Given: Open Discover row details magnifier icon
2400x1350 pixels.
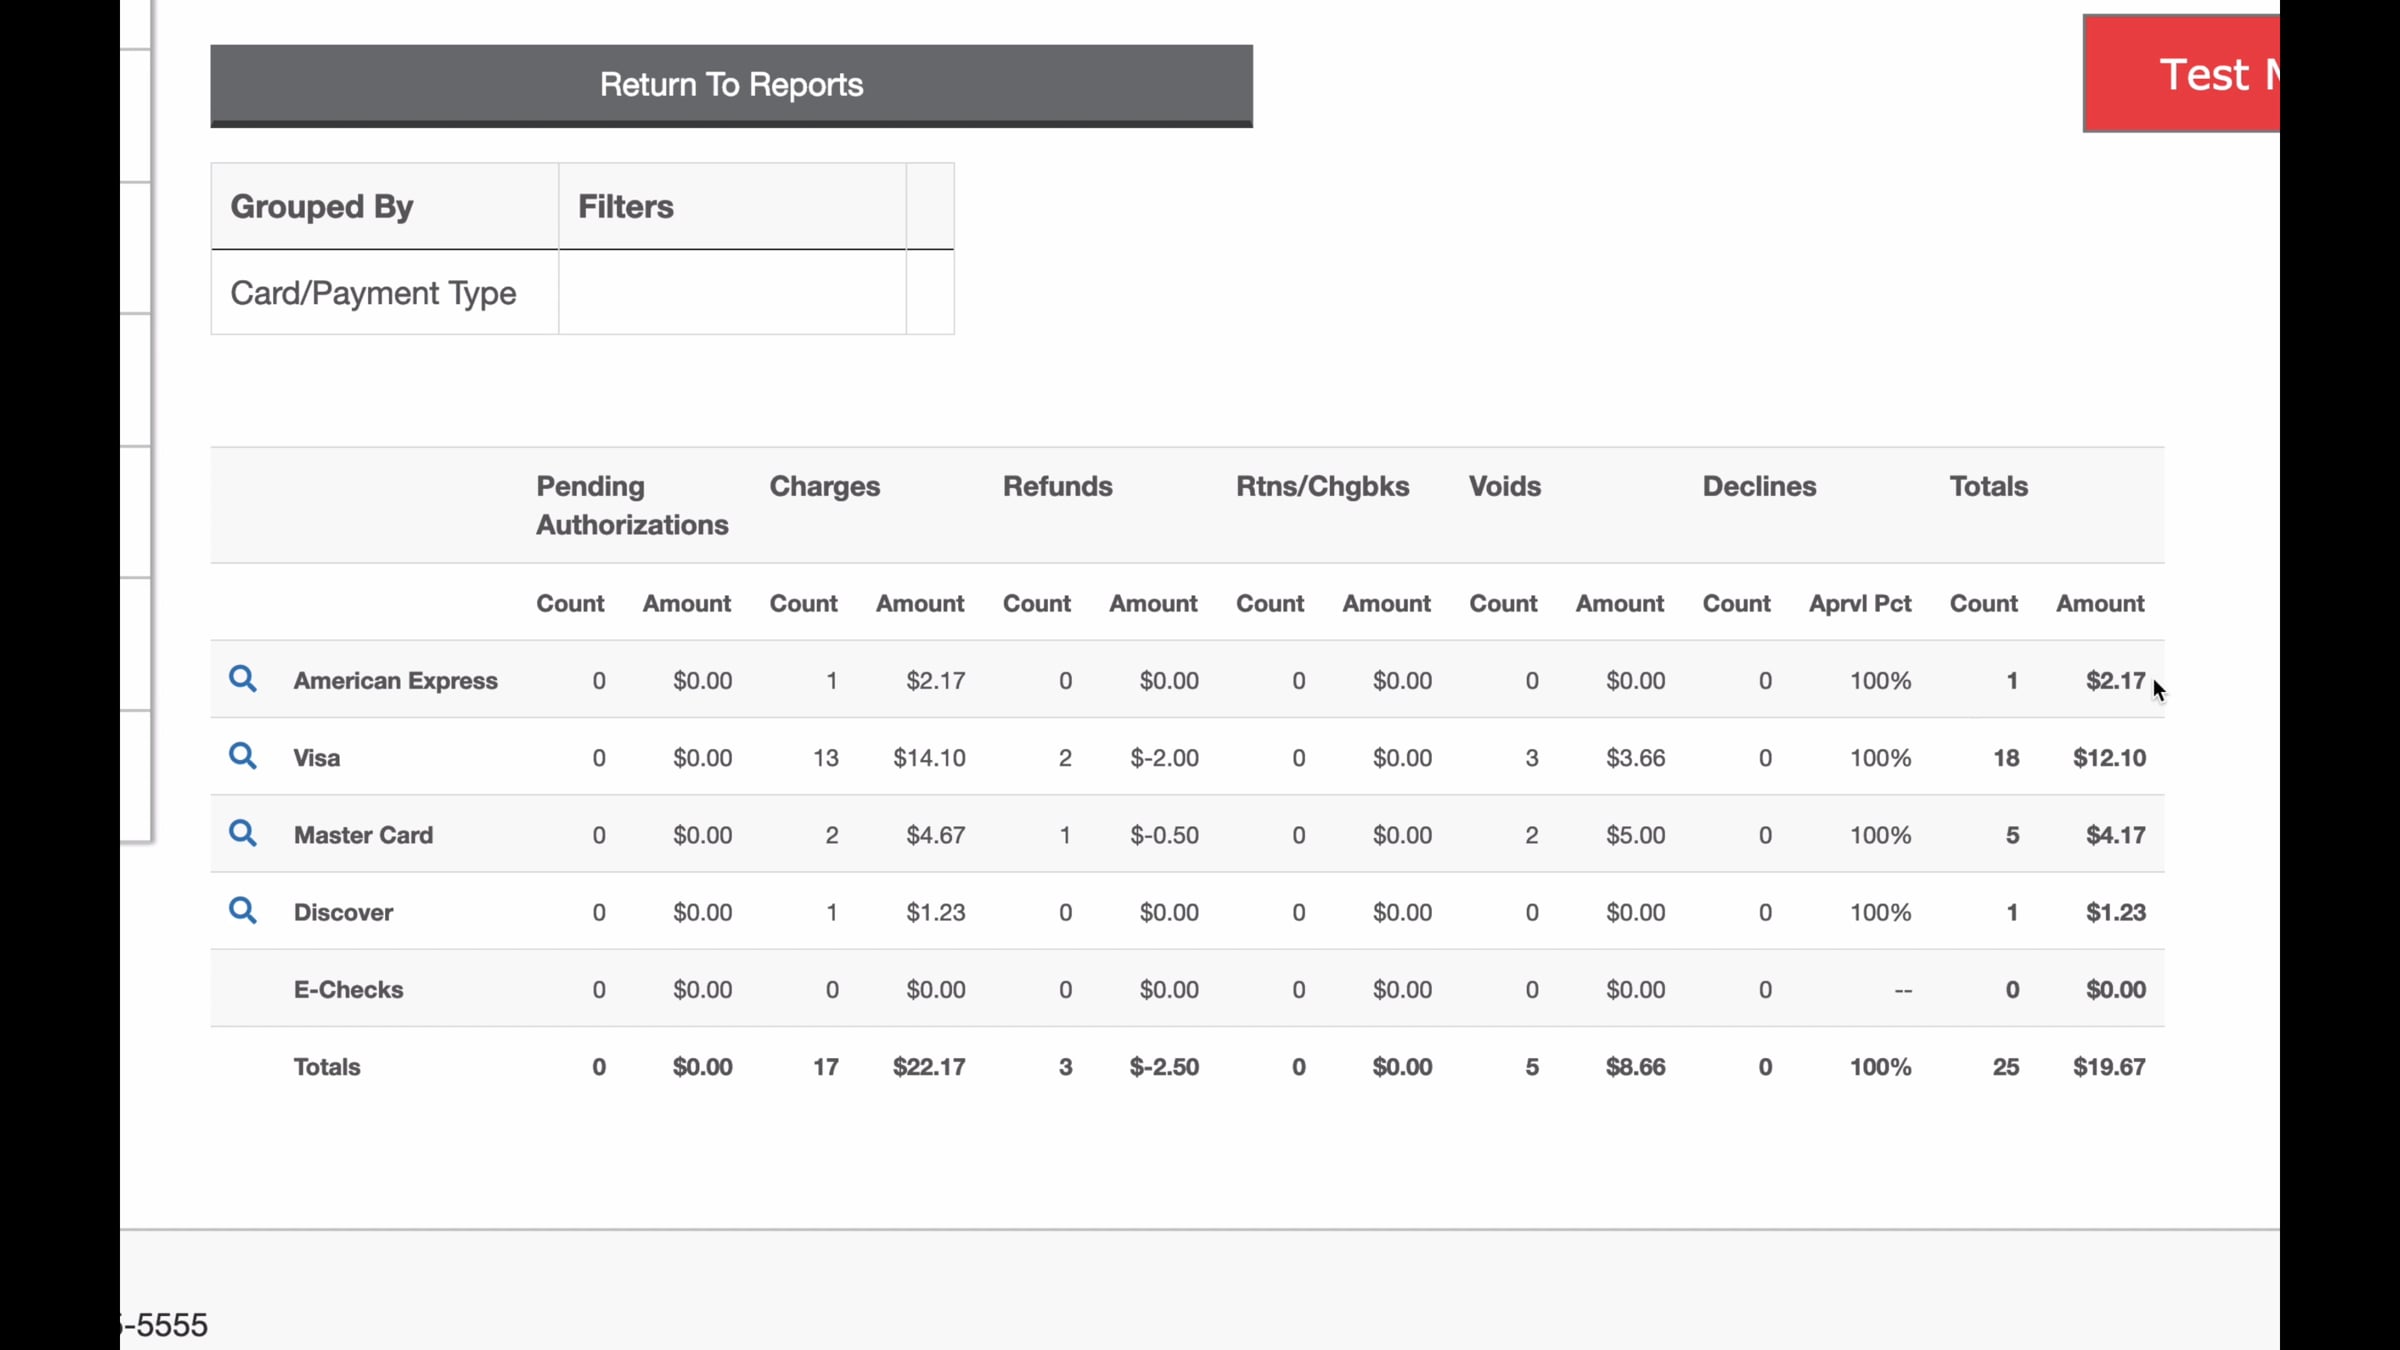Looking at the screenshot, I should tap(242, 910).
